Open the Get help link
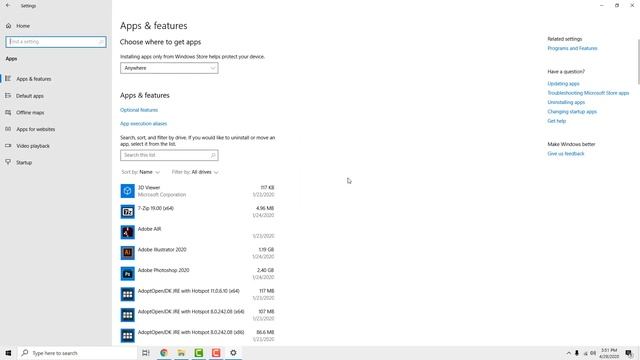The image size is (640, 360). [x=556, y=121]
